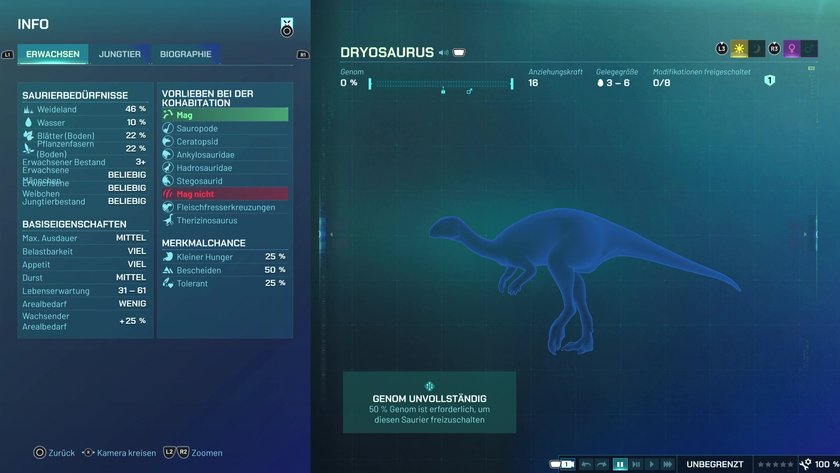Click the DRYOSAURUS title
Screen dimensions: 840x473
[387, 52]
